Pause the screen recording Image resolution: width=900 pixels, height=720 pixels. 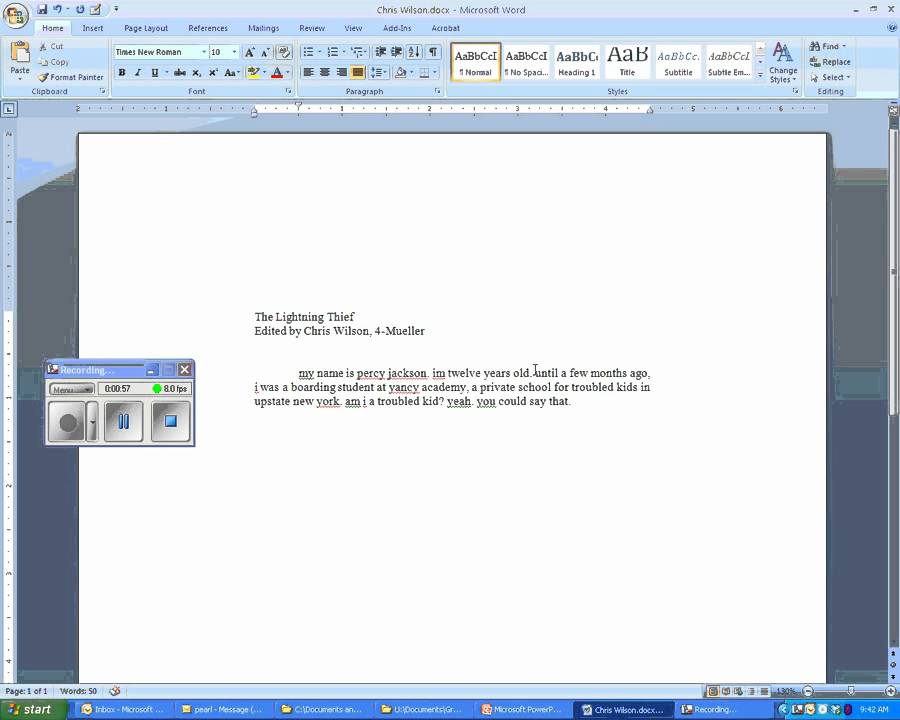(123, 421)
